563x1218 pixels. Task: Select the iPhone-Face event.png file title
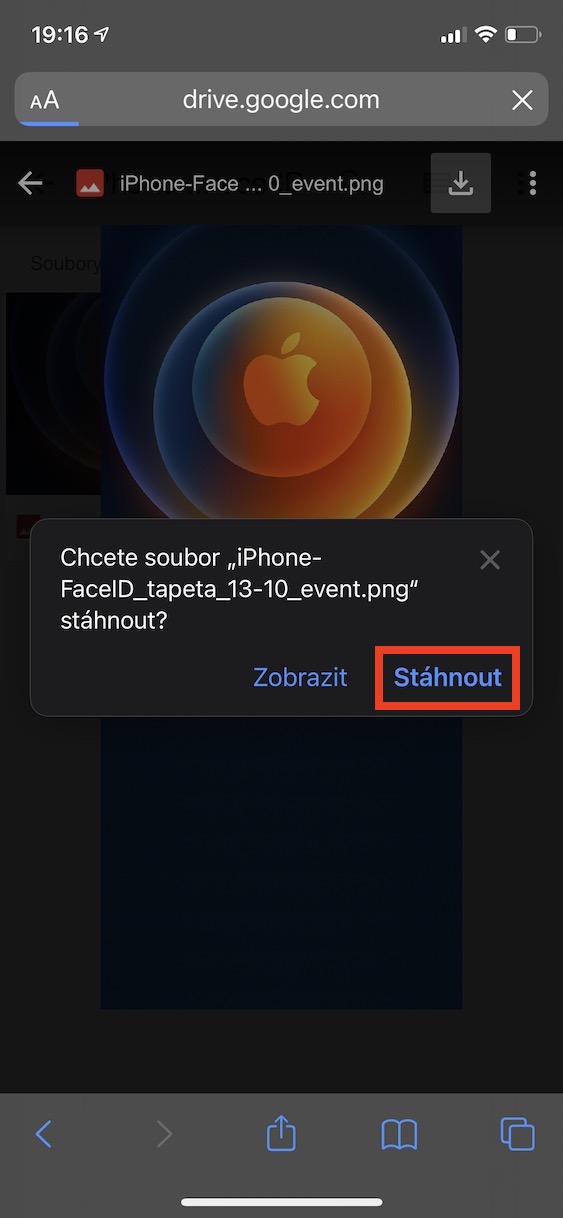[251, 184]
